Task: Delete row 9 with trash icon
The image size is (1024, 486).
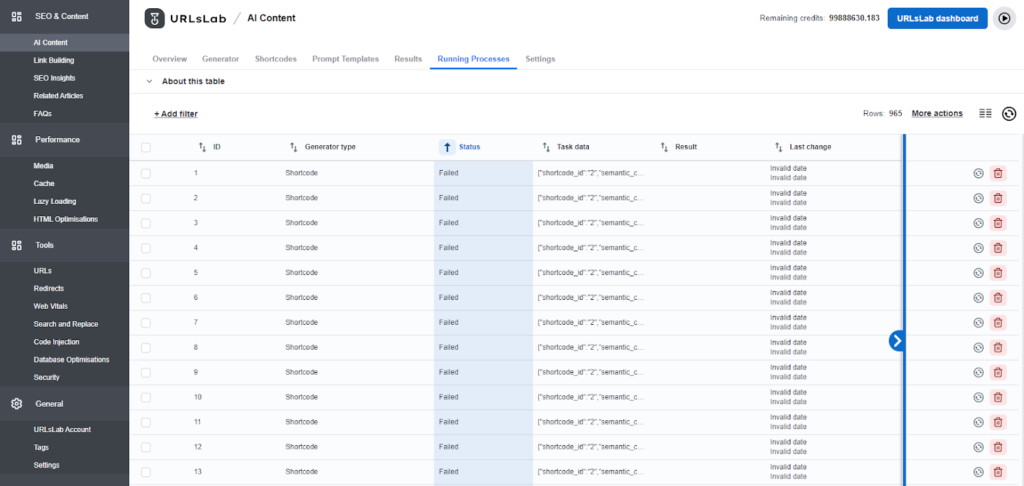Action: tap(998, 372)
